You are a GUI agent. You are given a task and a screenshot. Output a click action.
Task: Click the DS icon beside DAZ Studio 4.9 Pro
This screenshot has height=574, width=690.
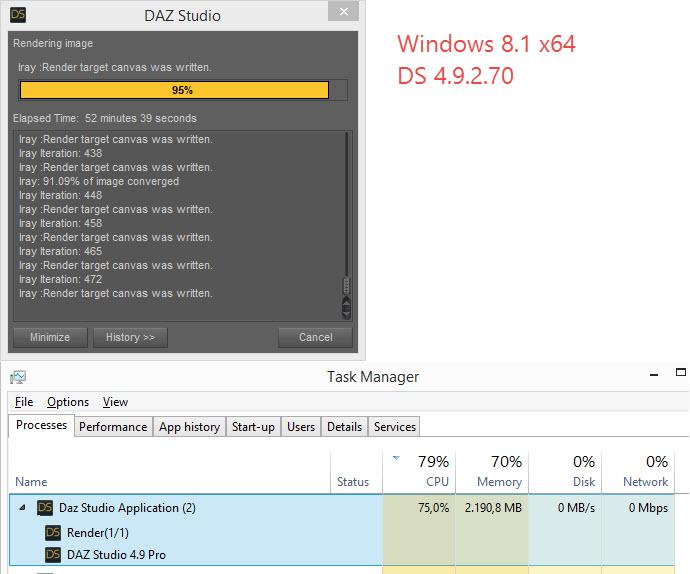point(54,554)
